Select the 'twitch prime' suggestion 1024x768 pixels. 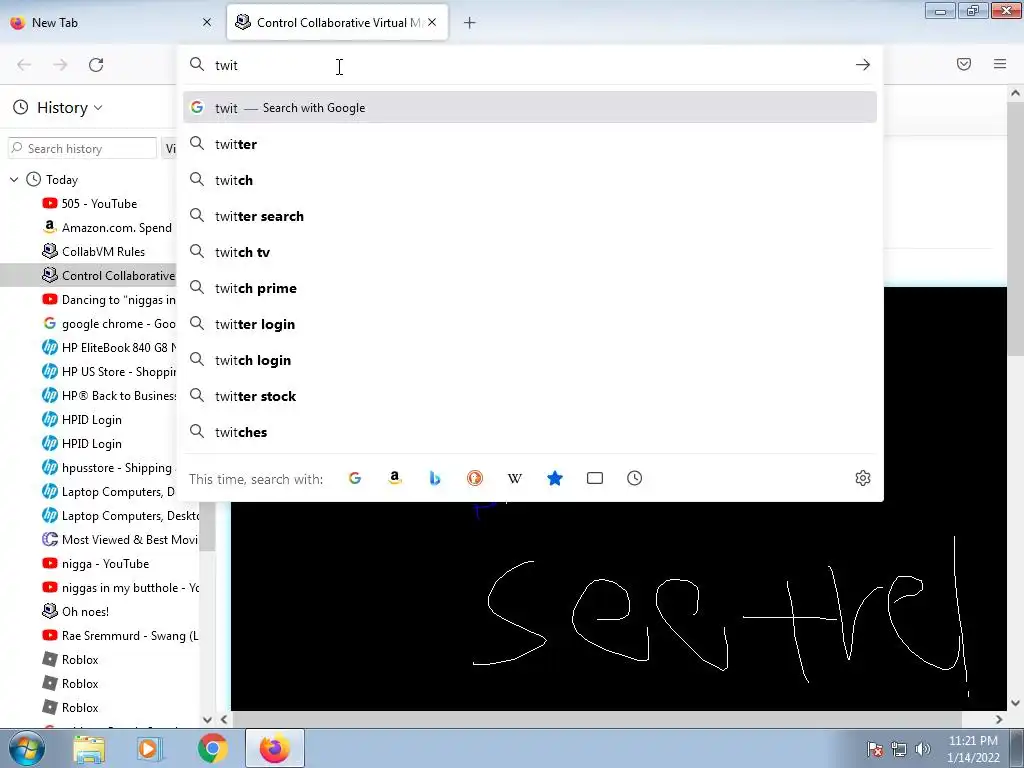(x=530, y=288)
